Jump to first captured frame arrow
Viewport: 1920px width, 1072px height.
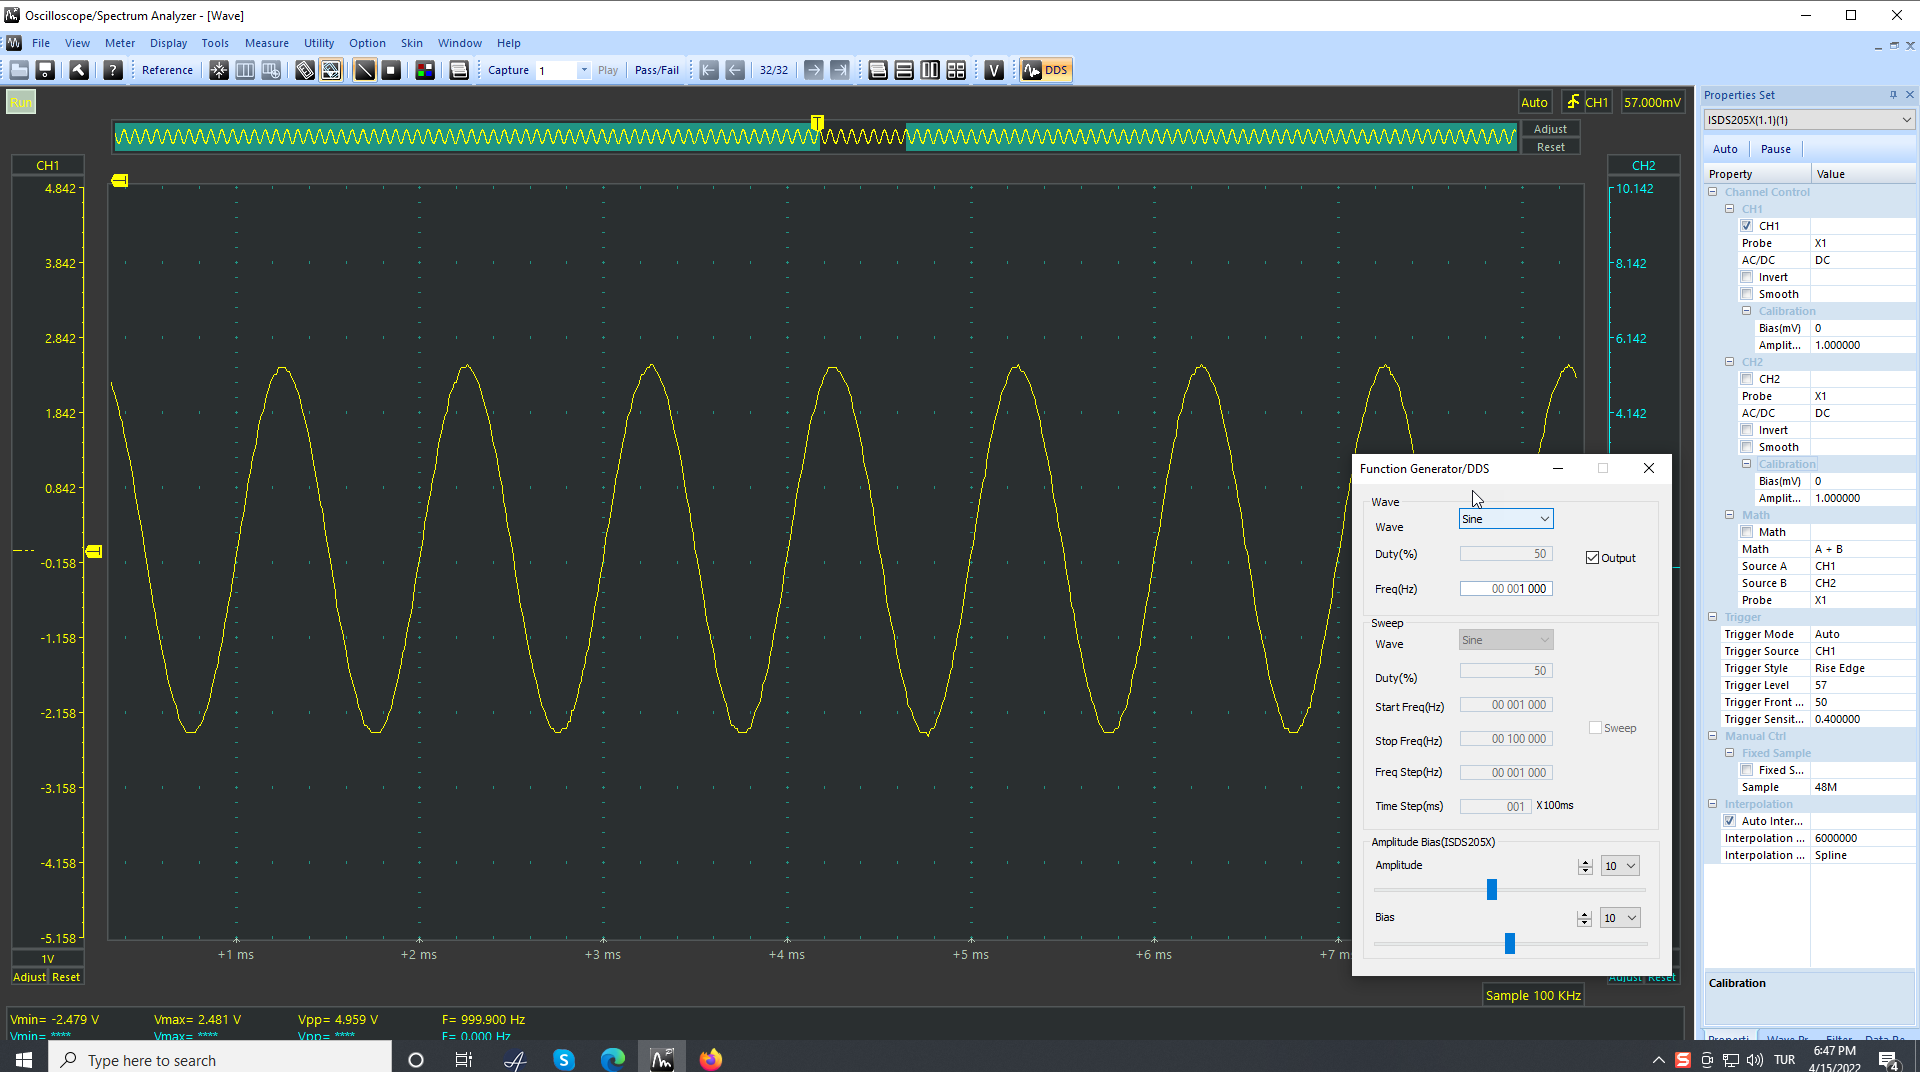point(709,70)
